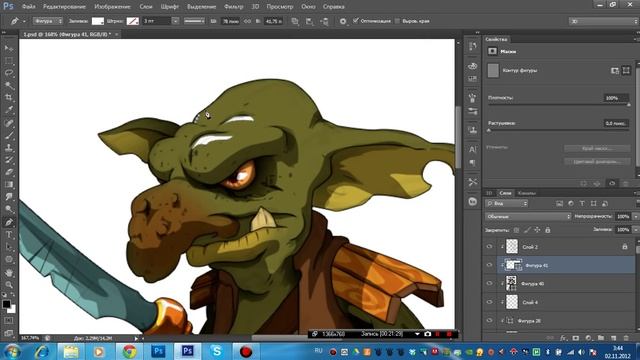This screenshot has height=360, width=640.
Task: Open the Фигура tool mode dropdown
Action: (48, 21)
